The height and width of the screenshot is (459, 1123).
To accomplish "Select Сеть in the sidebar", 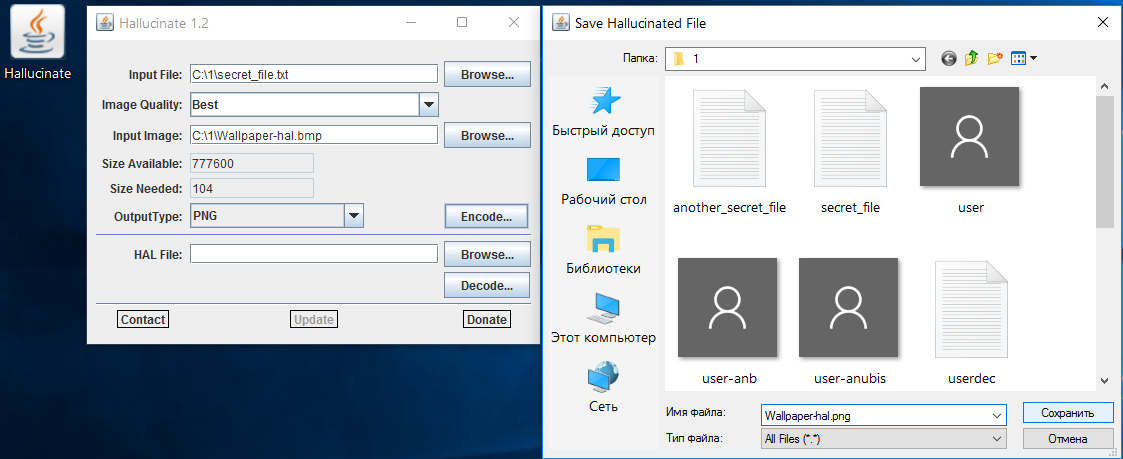I will [603, 388].
